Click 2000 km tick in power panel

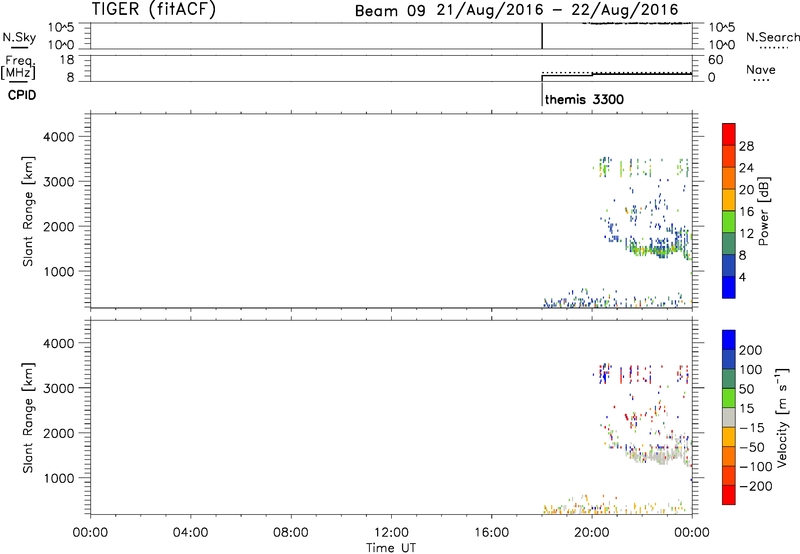(59, 226)
